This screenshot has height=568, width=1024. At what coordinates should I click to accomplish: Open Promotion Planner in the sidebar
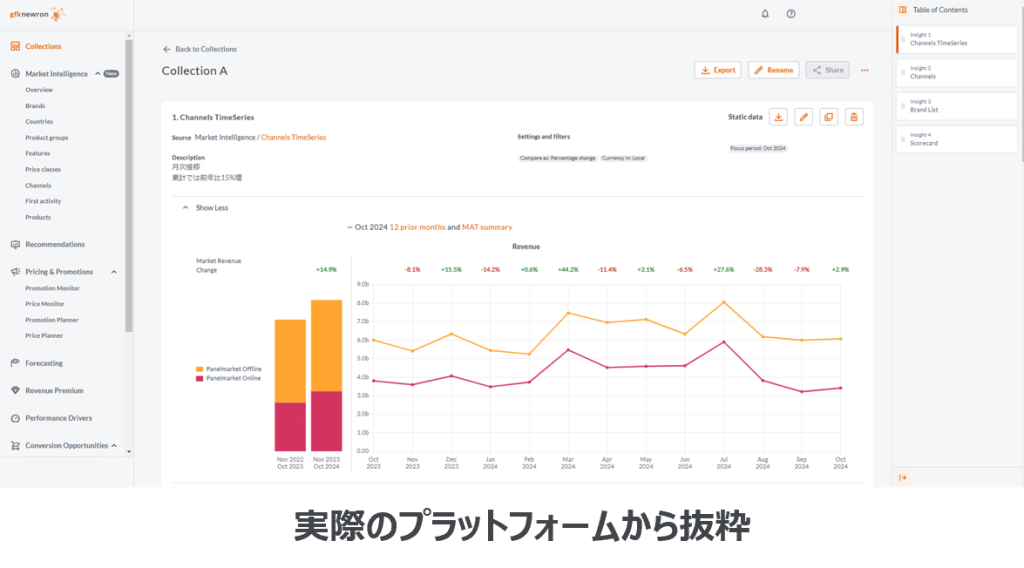pyautogui.click(x=52, y=320)
